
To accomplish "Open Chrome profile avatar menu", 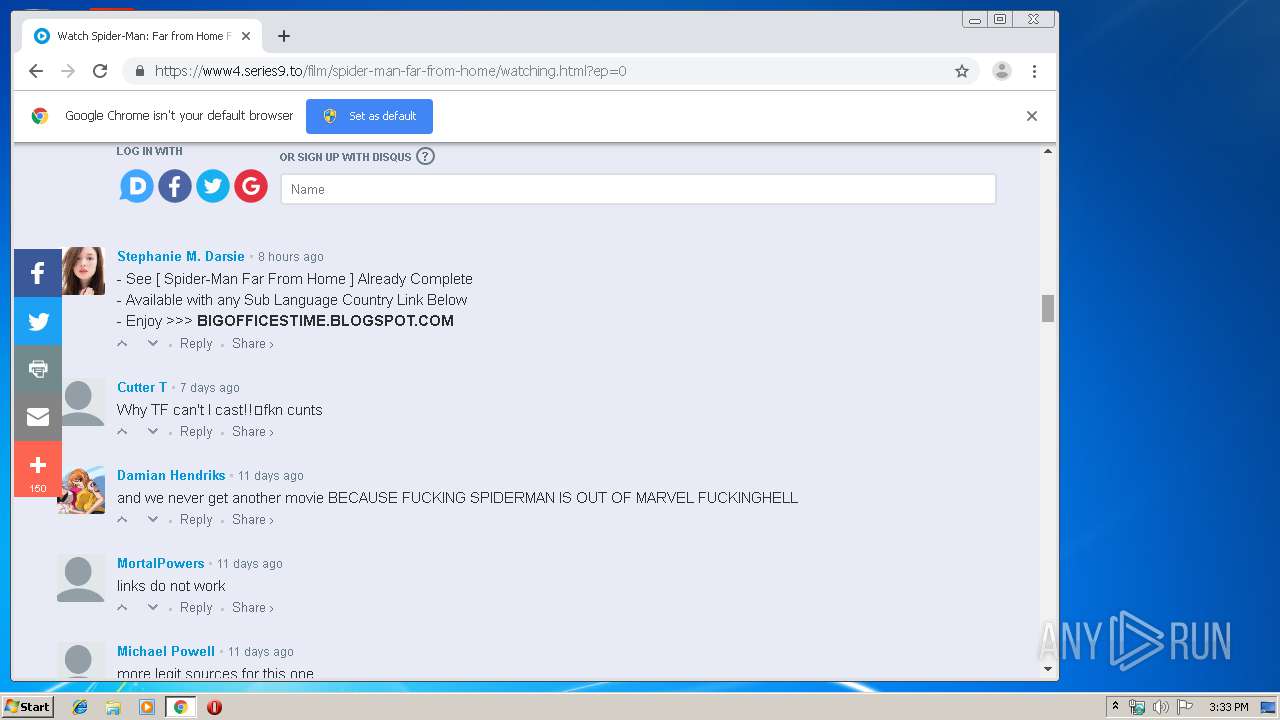I will (x=1001, y=71).
